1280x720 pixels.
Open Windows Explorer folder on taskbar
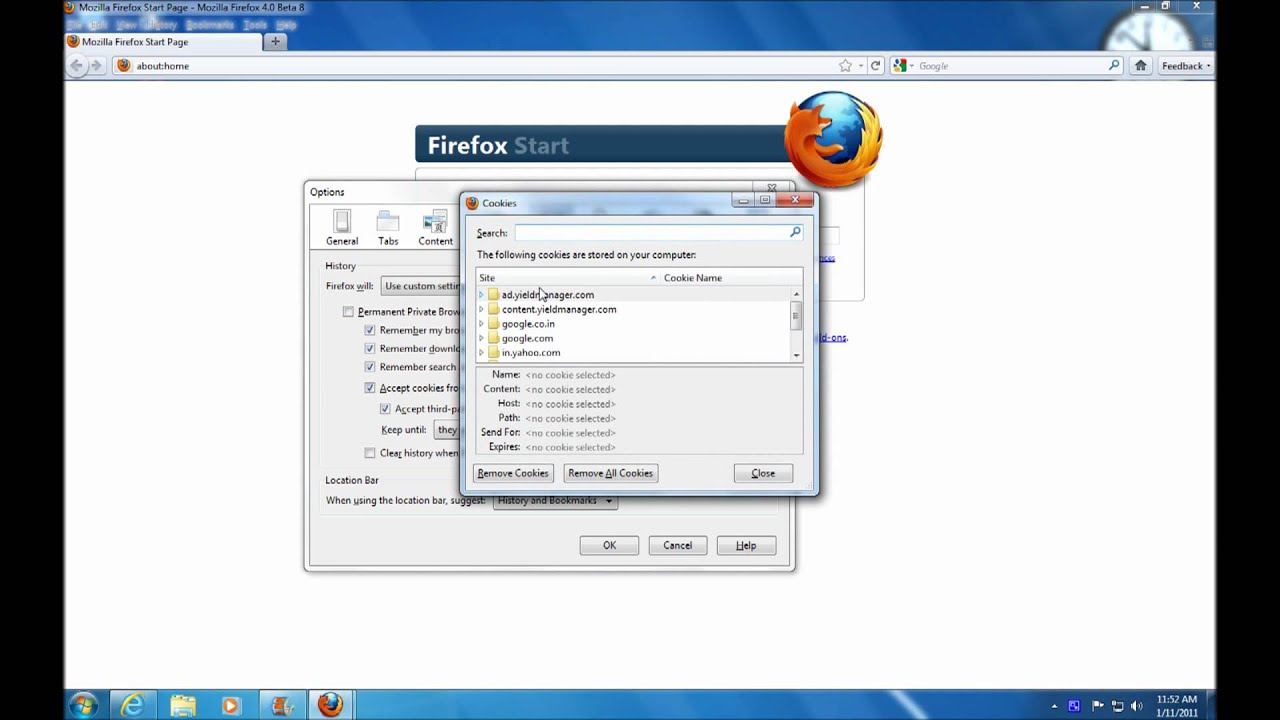point(182,705)
